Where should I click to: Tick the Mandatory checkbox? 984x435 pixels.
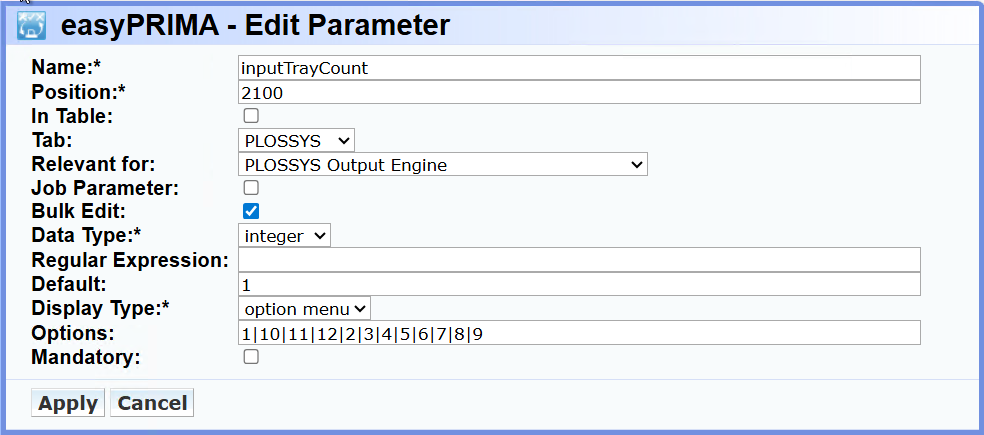tap(251, 357)
